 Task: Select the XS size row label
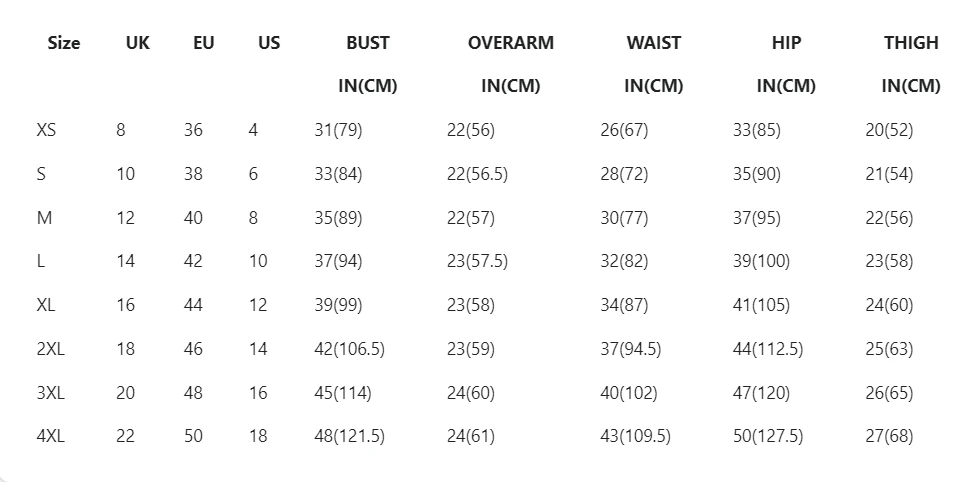tap(46, 130)
